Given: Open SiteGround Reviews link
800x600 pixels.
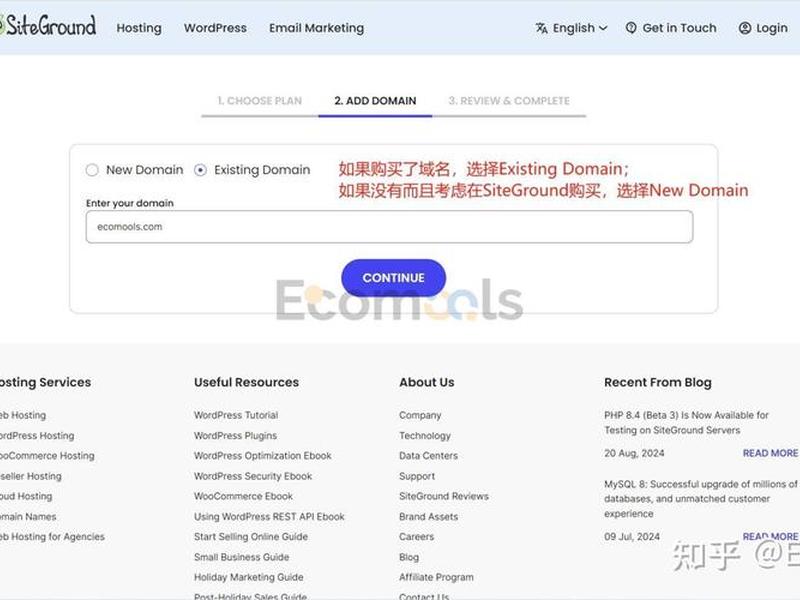Looking at the screenshot, I should (x=444, y=496).
